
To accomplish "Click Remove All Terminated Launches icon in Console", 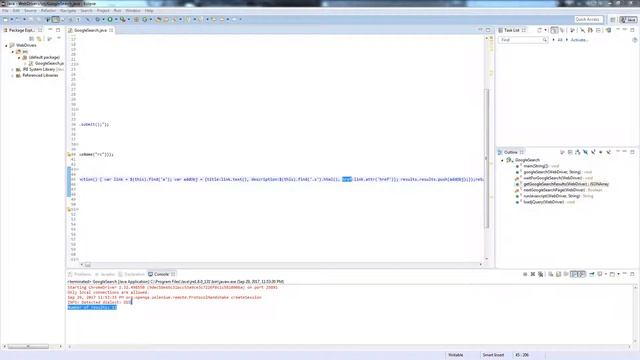I will 540,274.
